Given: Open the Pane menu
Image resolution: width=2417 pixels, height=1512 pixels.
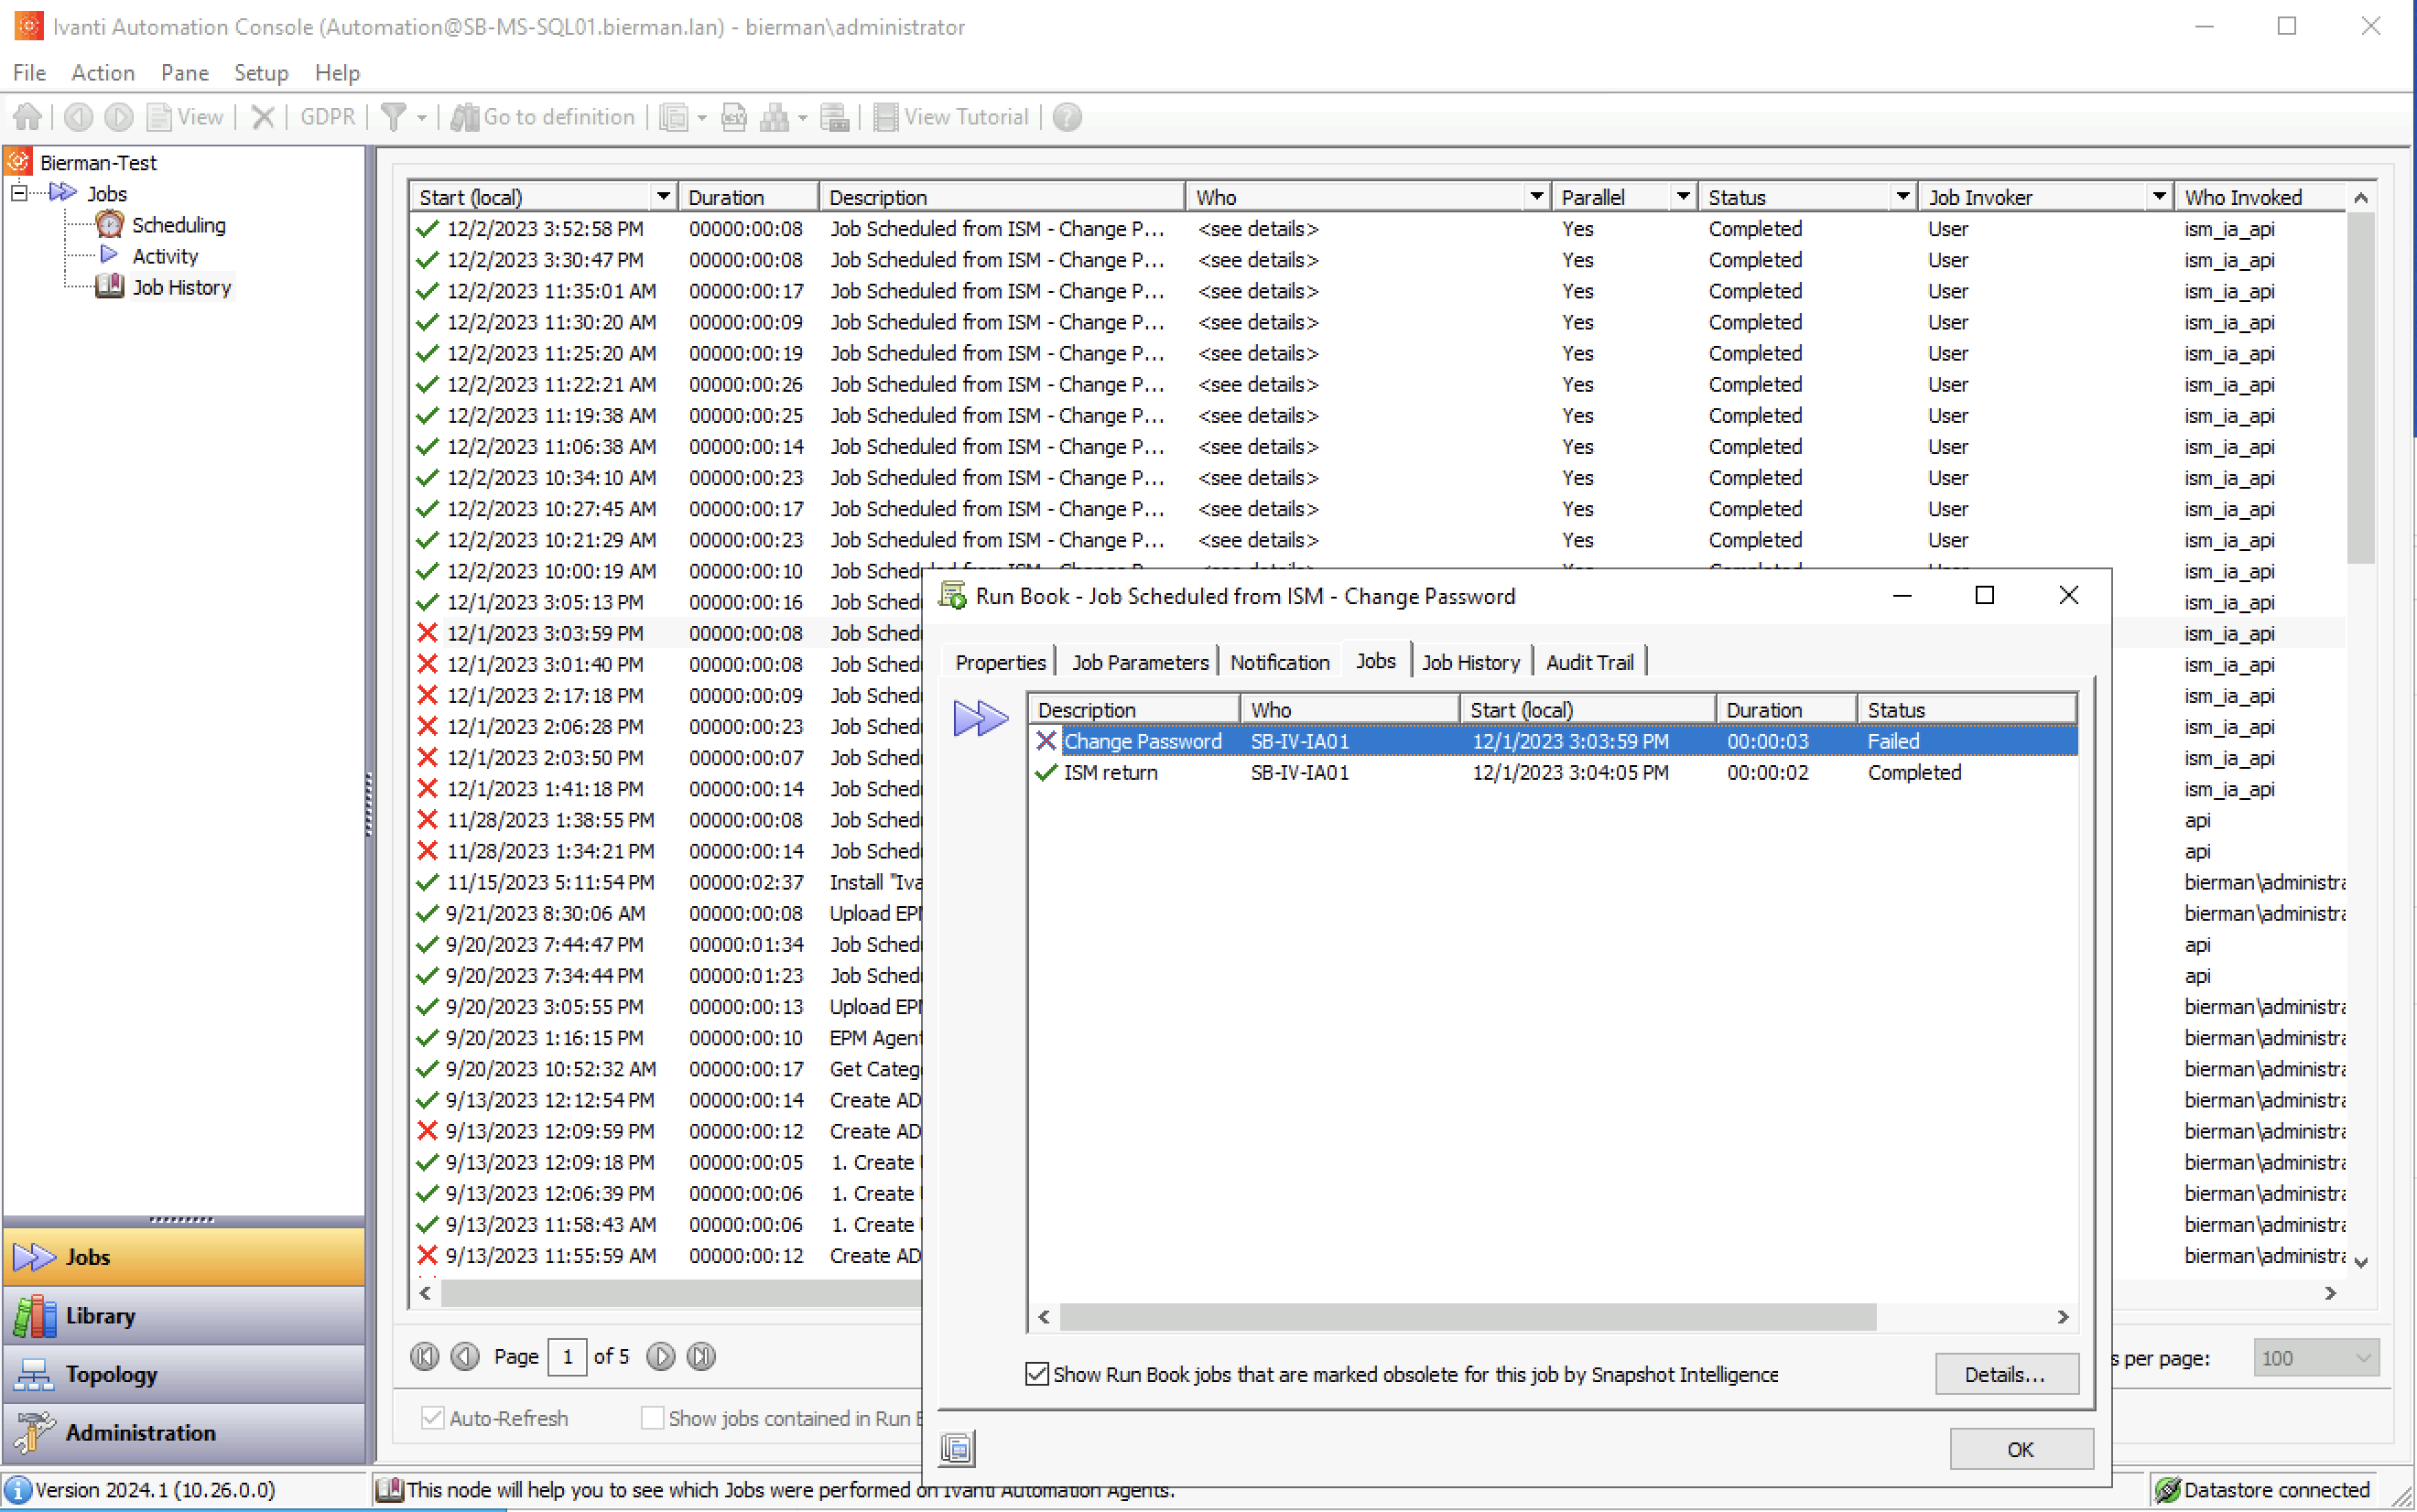Looking at the screenshot, I should [185, 73].
